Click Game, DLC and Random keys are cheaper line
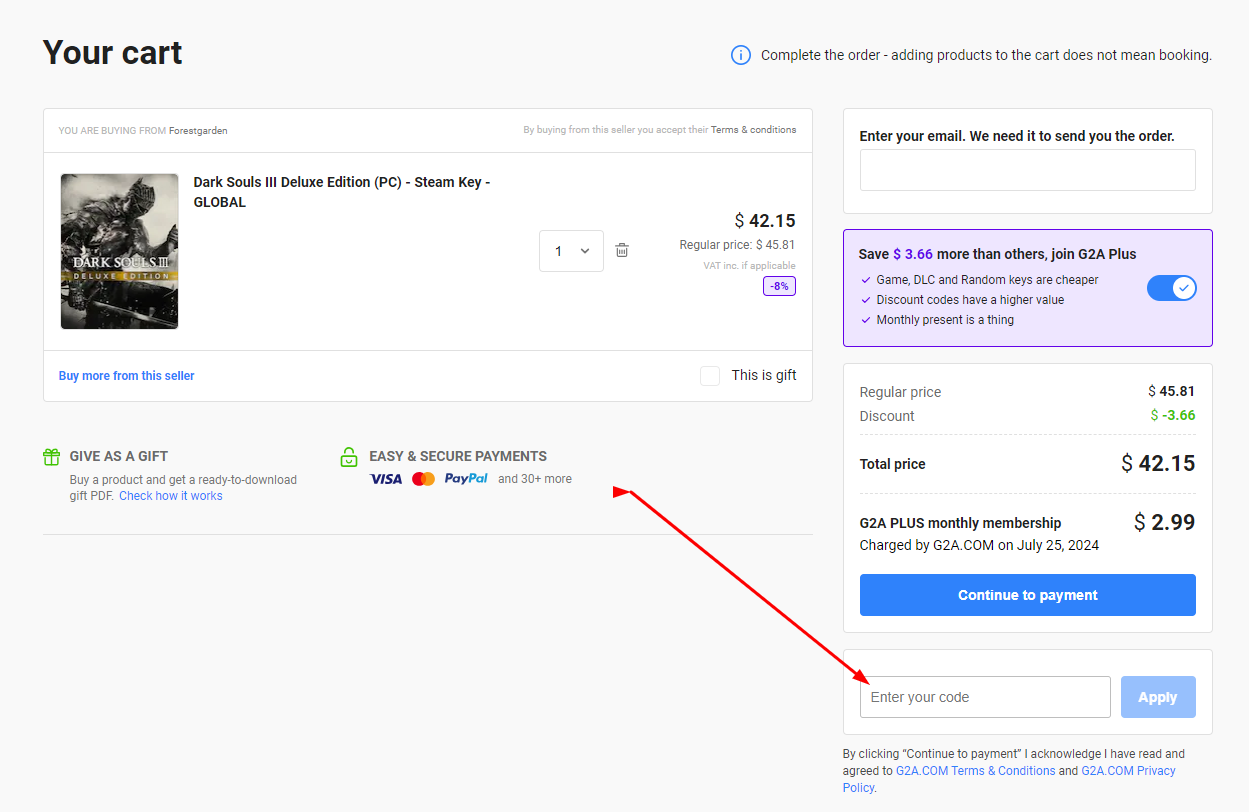1249x812 pixels. click(x=987, y=280)
